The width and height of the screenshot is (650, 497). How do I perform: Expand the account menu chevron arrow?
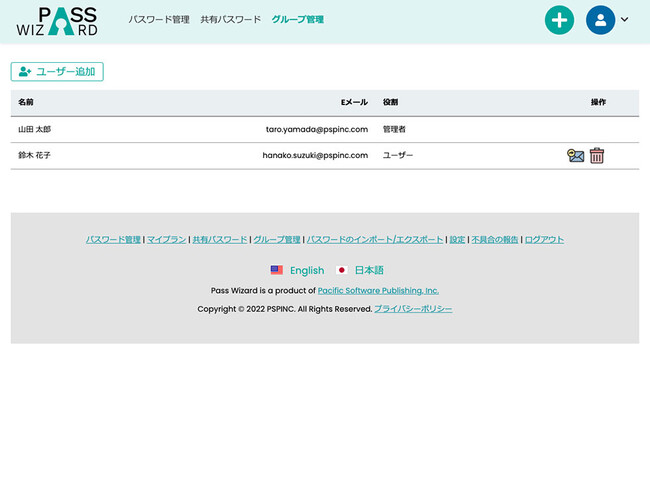[625, 20]
